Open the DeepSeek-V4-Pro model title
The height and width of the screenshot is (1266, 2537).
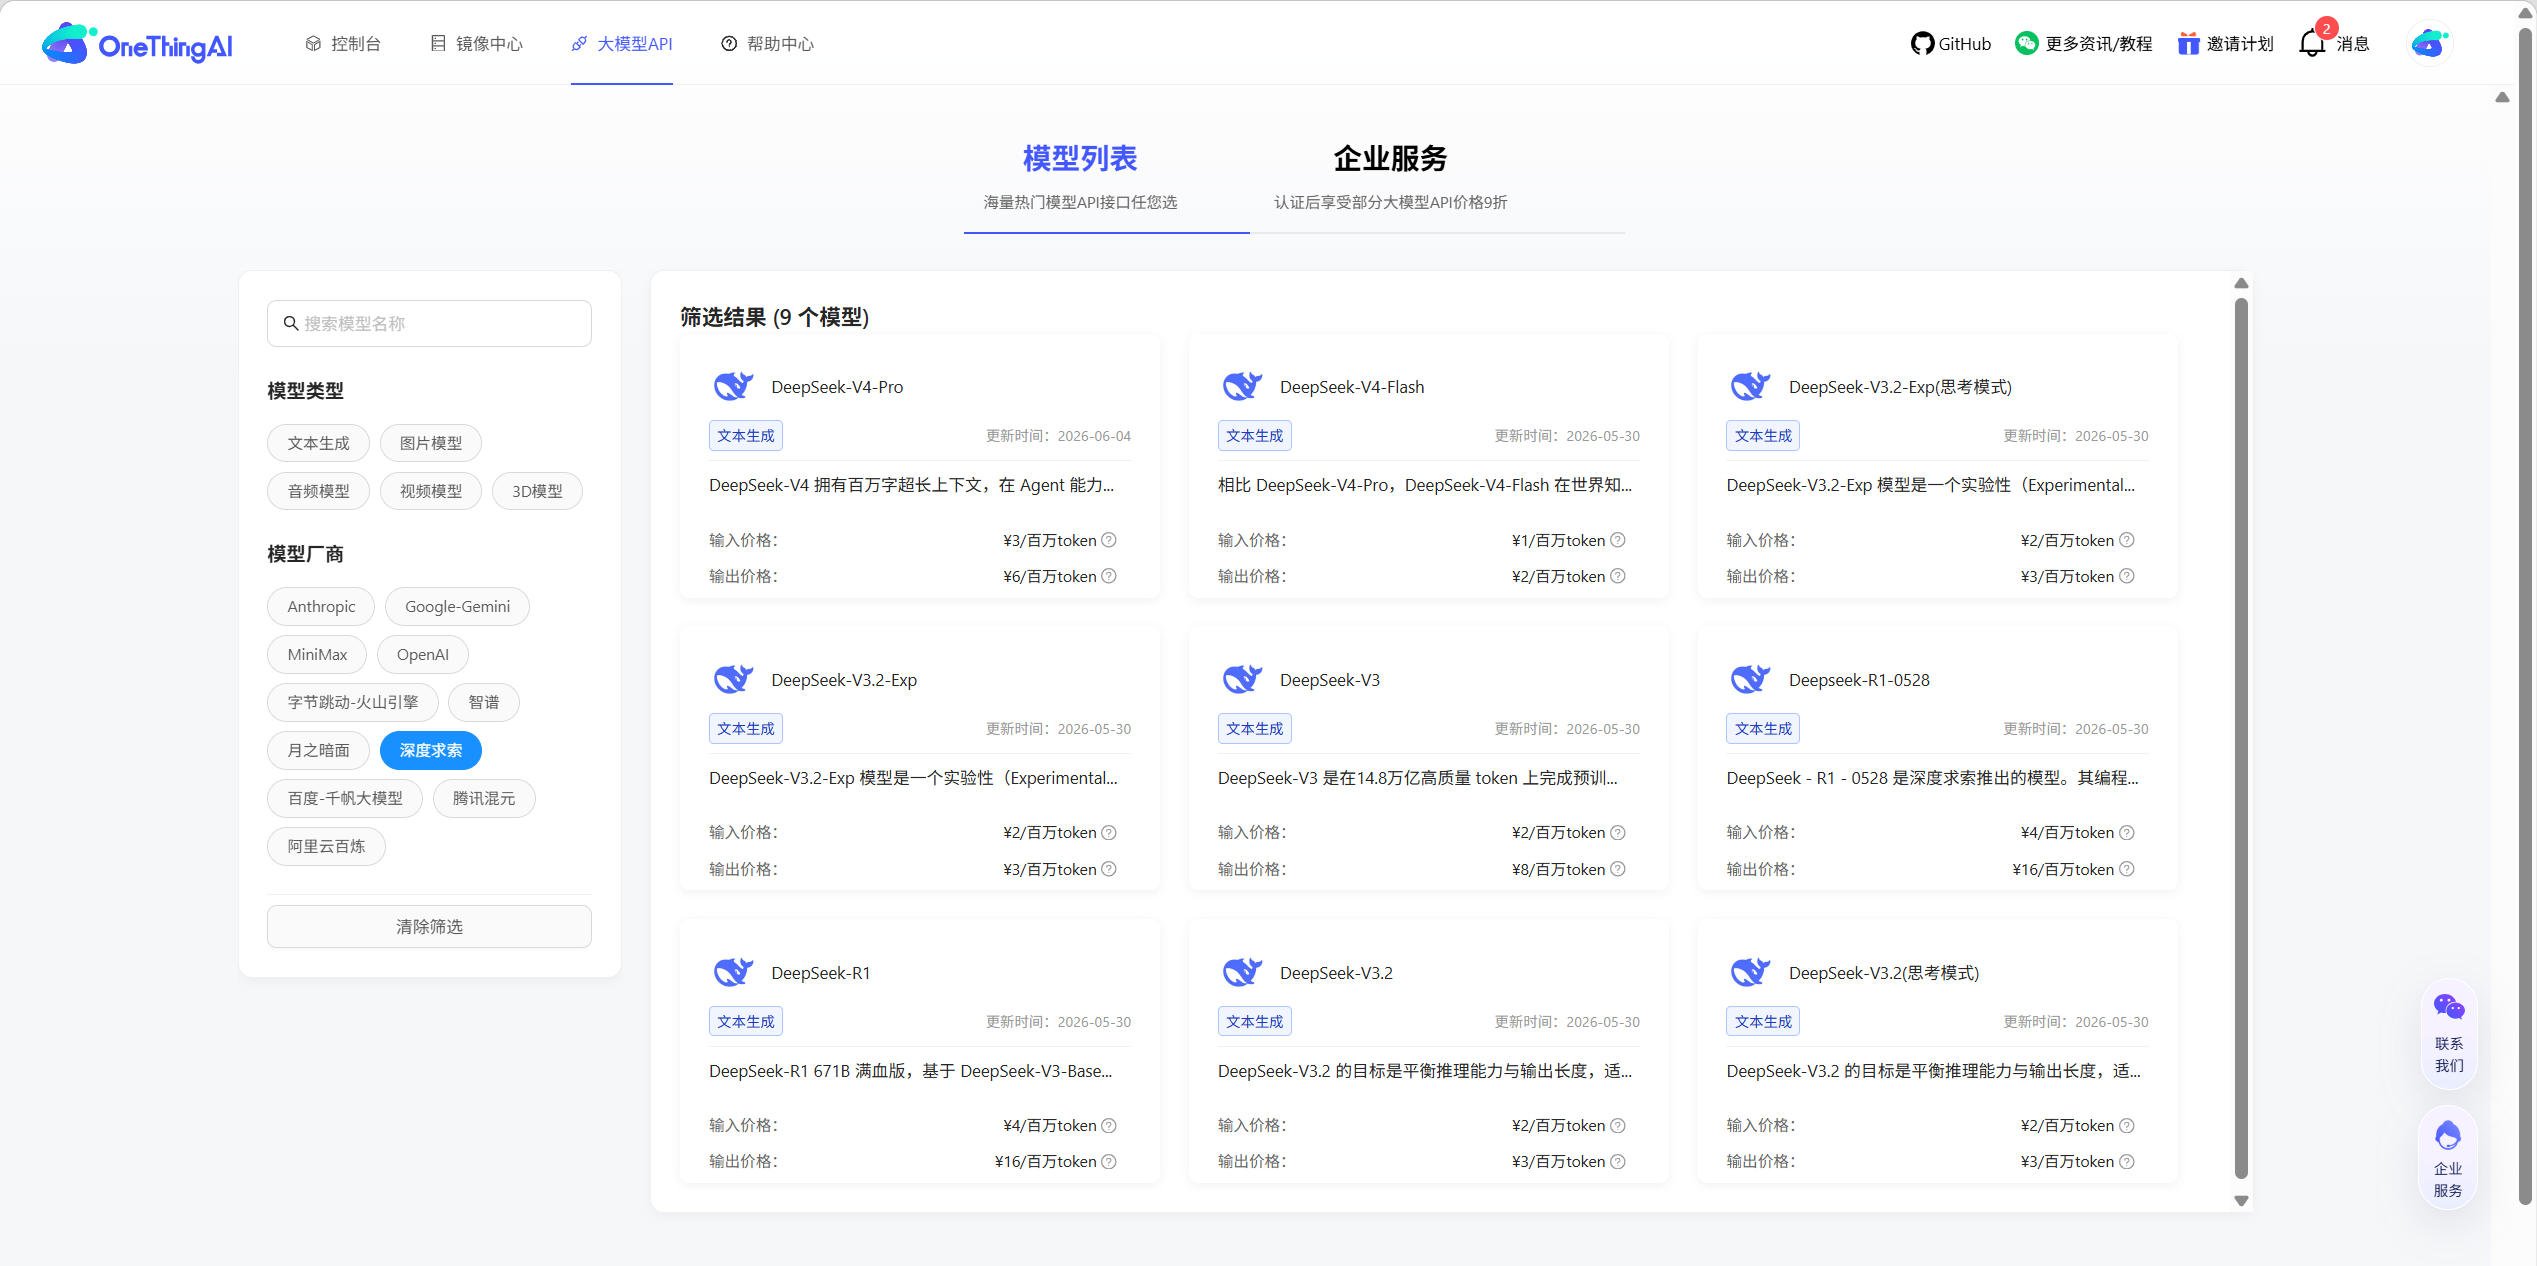[837, 387]
